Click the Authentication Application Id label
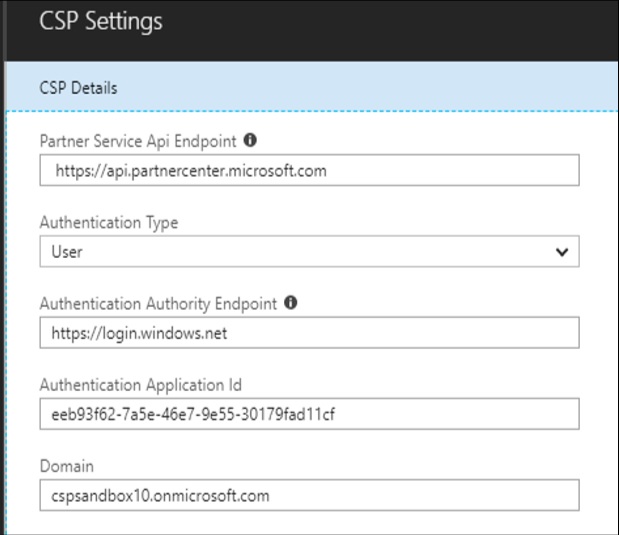The width and height of the screenshot is (620, 535). point(141,385)
